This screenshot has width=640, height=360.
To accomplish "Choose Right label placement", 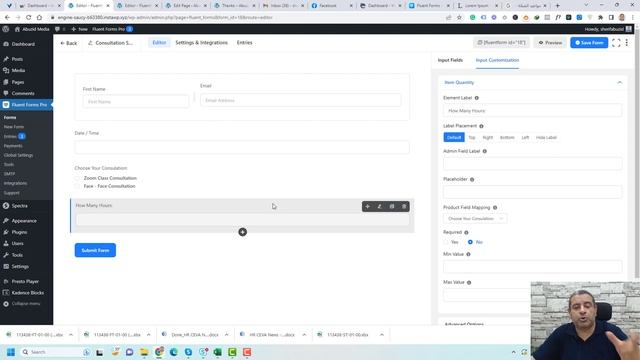I will pos(488,138).
